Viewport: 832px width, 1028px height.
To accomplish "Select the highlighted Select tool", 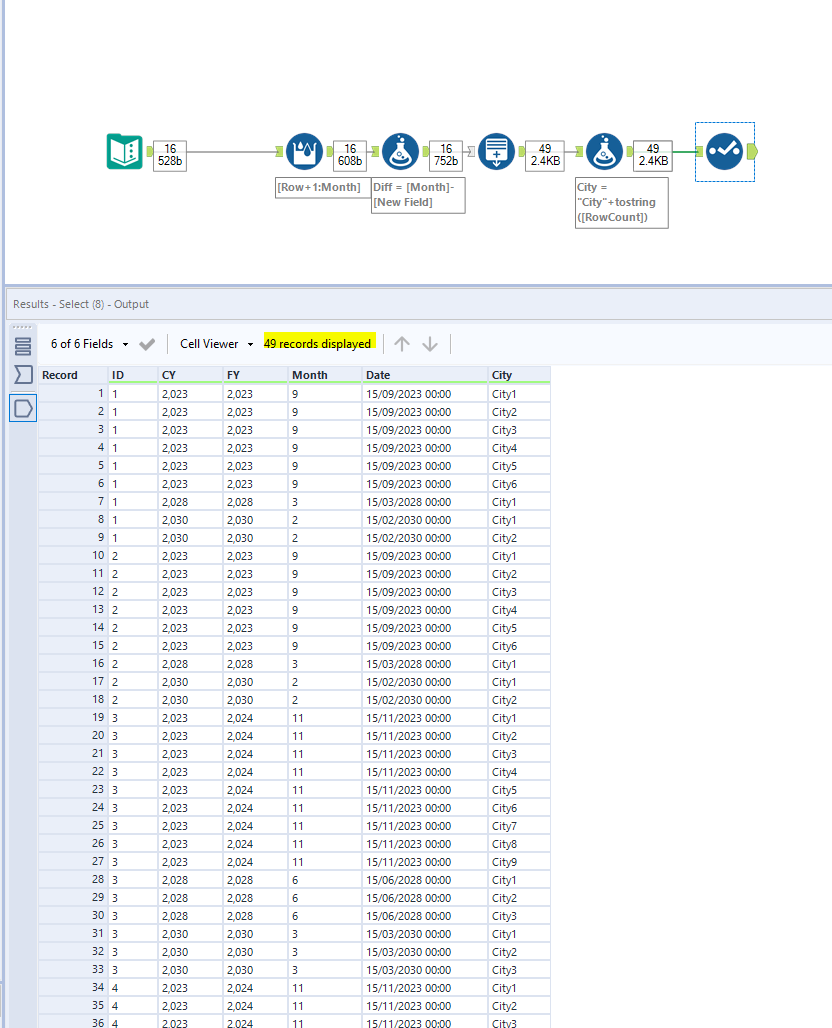I will (724, 151).
